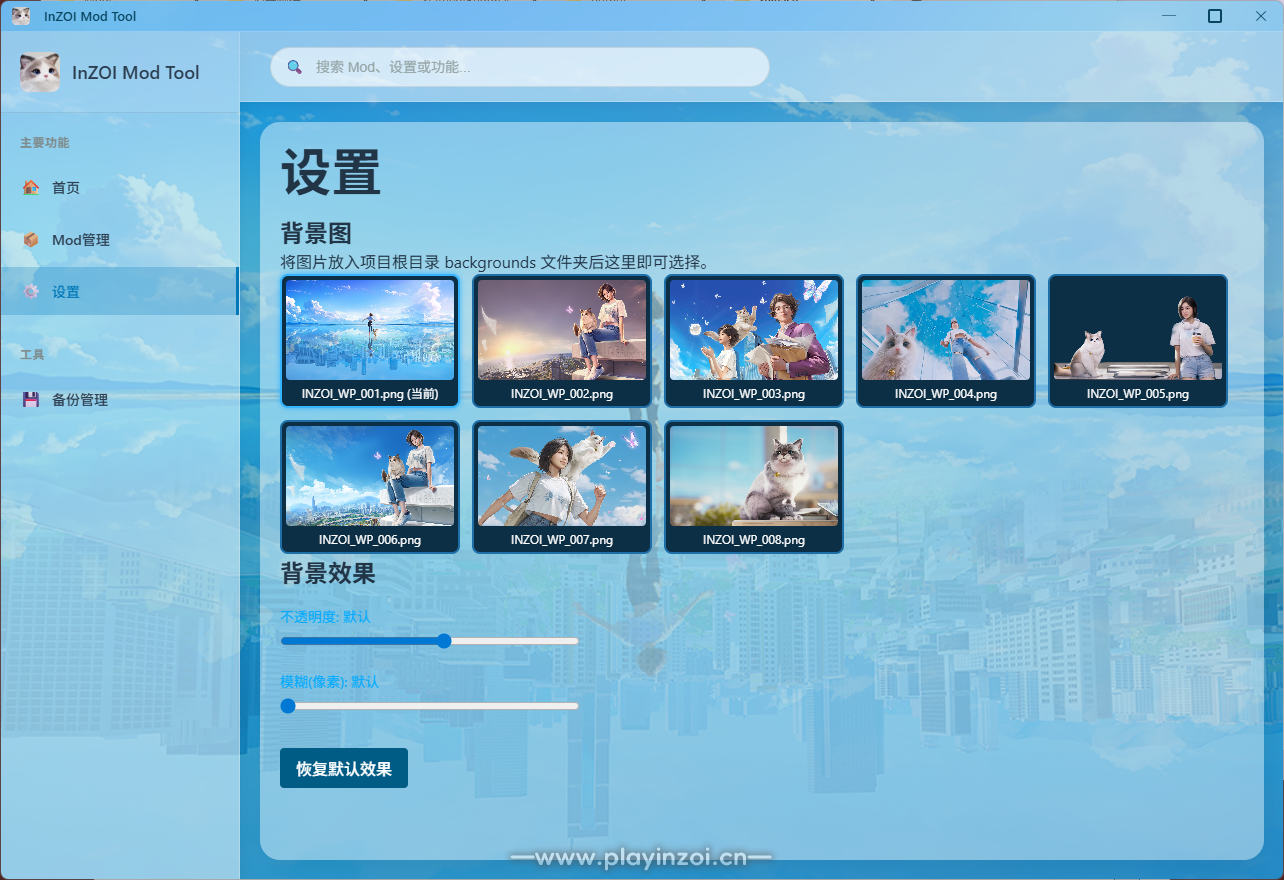Click the house icon beside 首页
Viewport: 1284px width, 880px height.
coord(31,187)
